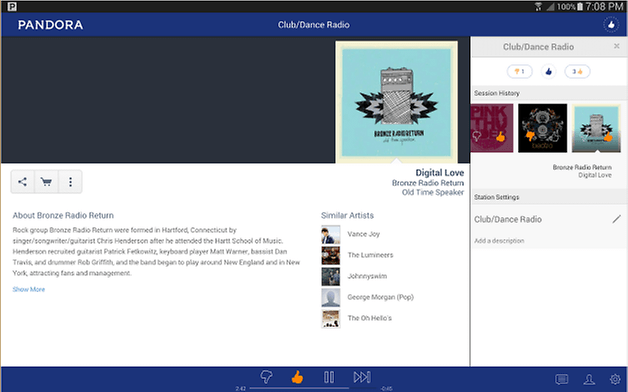Add a description to the station
628x392 pixels.
tap(499, 241)
